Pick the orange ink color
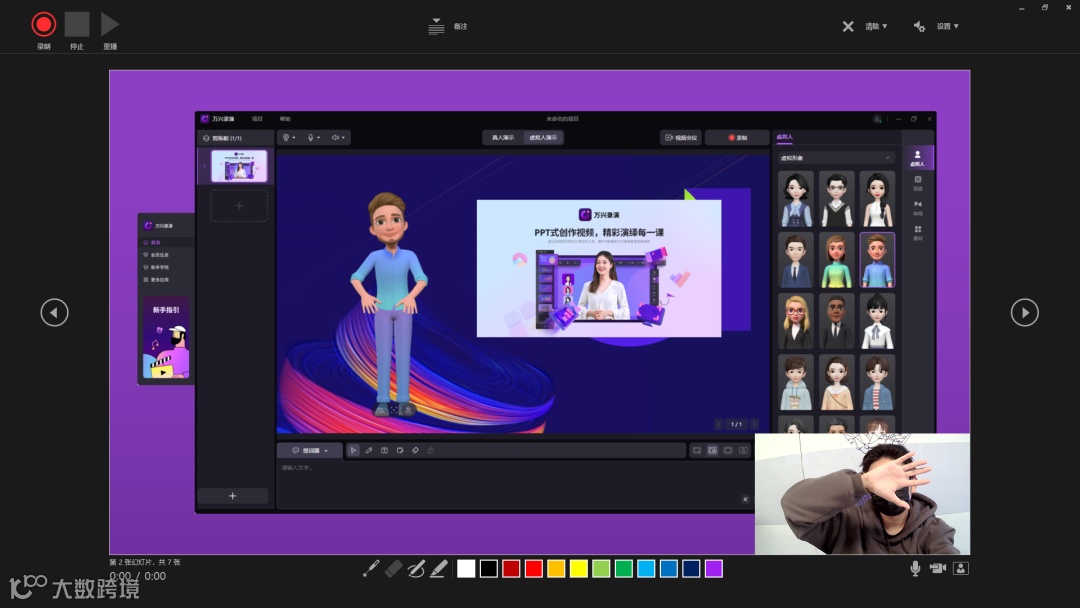 point(556,569)
